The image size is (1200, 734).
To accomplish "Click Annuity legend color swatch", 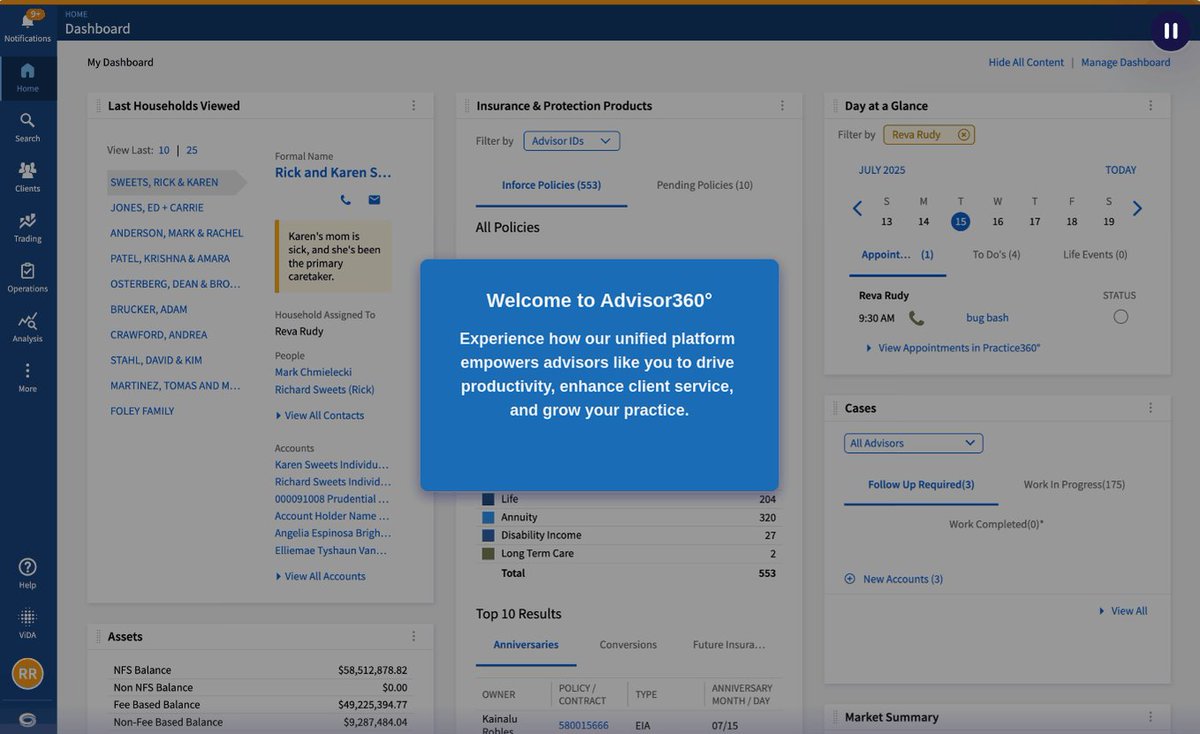I will (x=488, y=517).
